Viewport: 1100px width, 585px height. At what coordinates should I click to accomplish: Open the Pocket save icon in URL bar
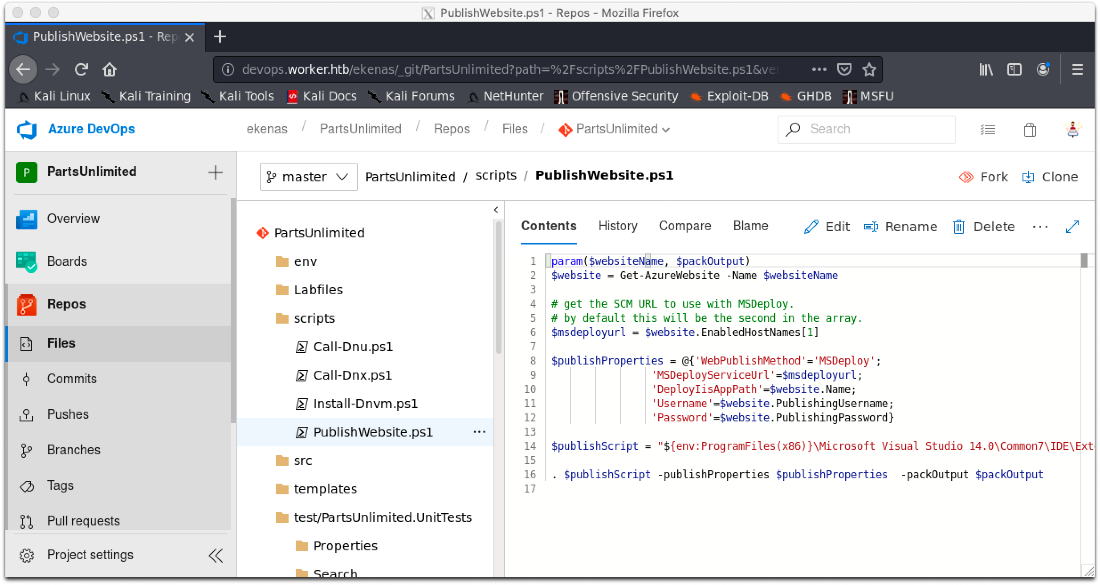pos(845,69)
